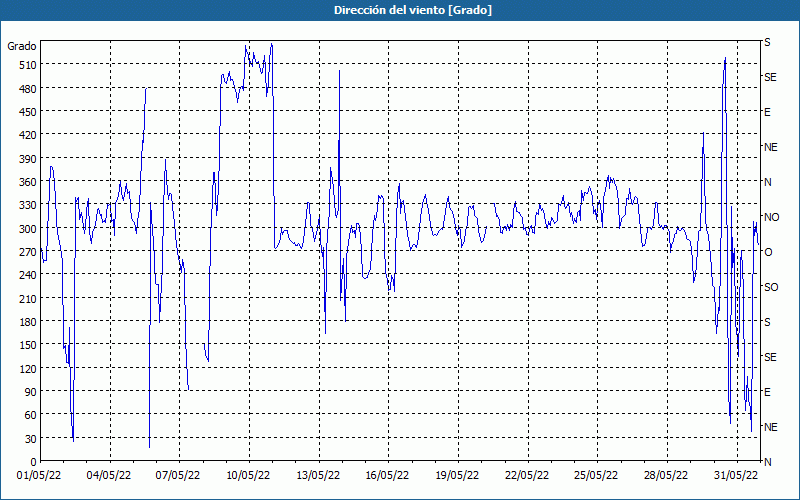Click the 330 value on left axis
Screen dimensions: 800x500
click(x=27, y=205)
